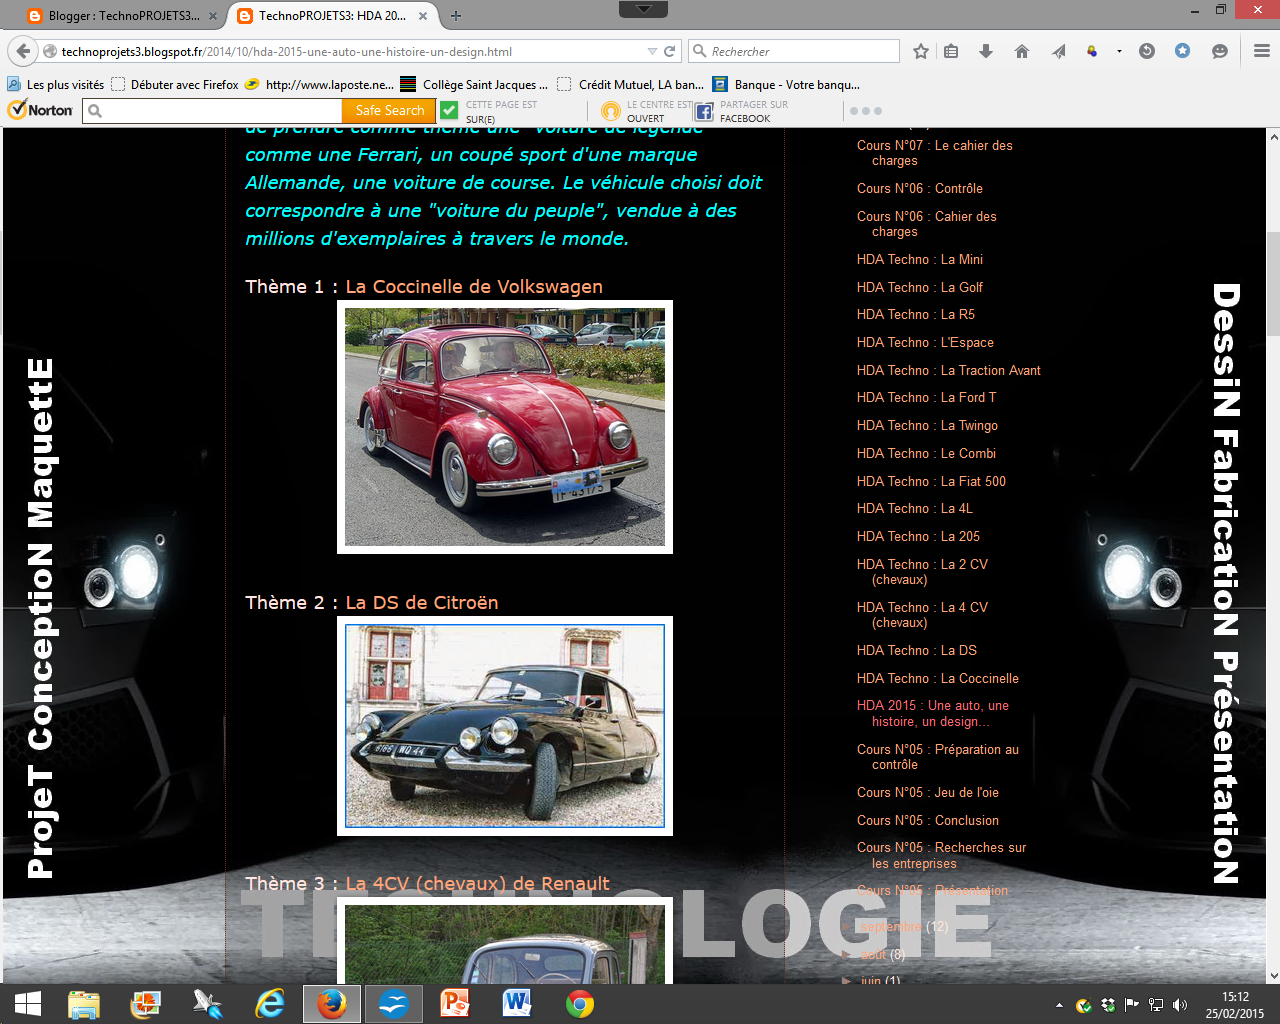This screenshot has height=1024, width=1280.
Task: Focus the Rechercher search box
Action: (795, 51)
